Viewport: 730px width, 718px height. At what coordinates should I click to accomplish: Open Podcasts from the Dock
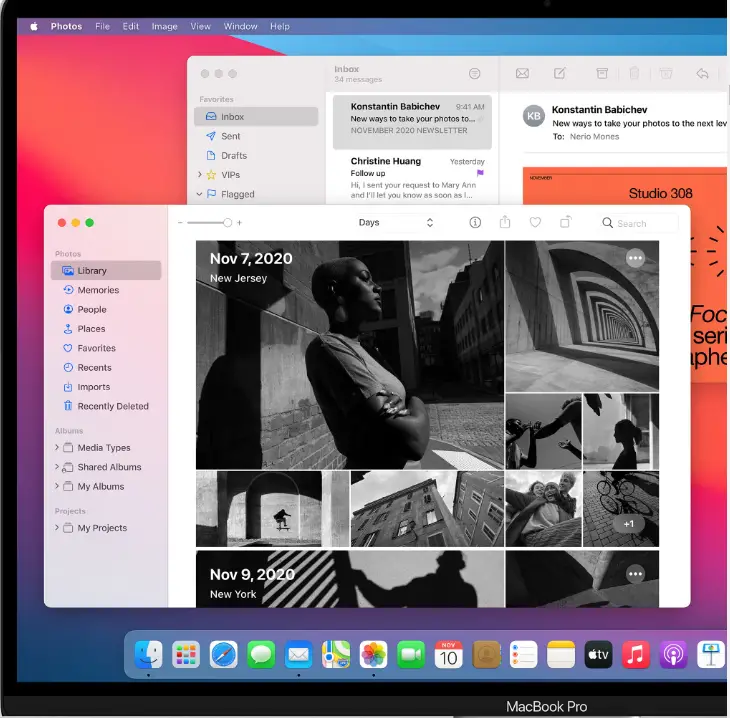coord(673,654)
